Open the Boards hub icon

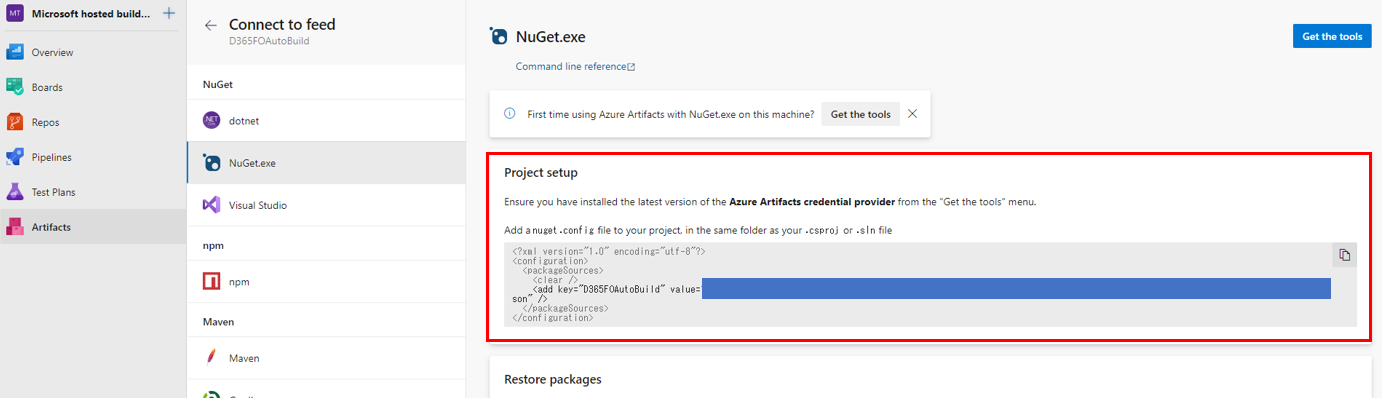tap(15, 87)
